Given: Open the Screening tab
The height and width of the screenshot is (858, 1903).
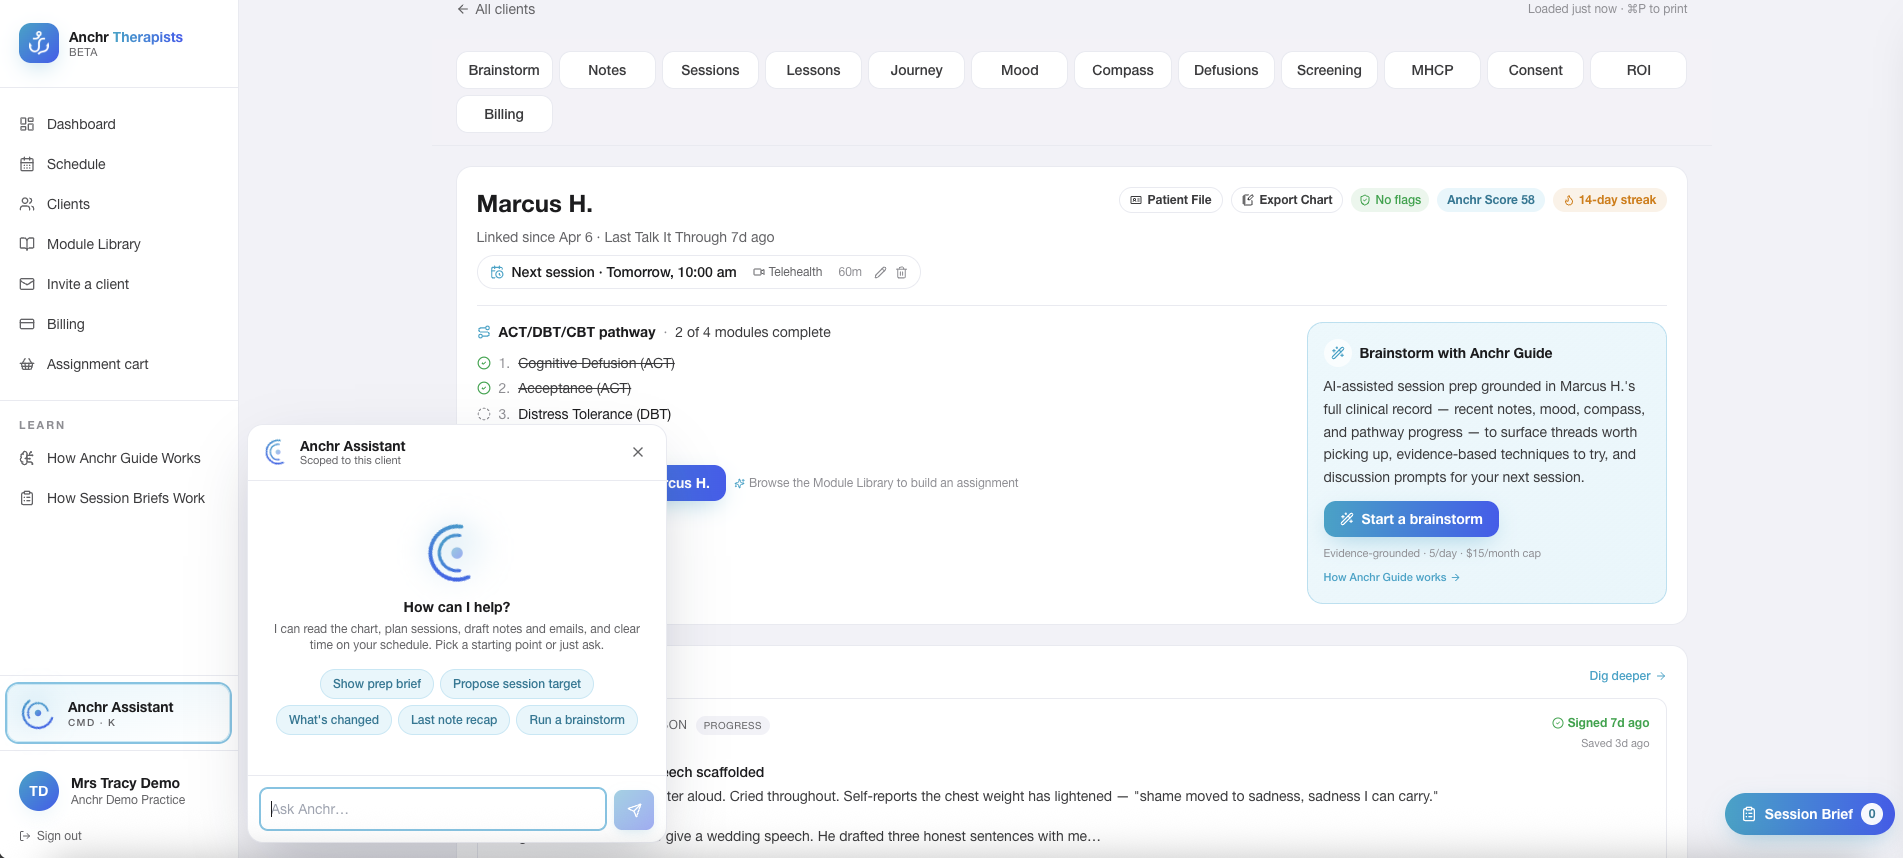Looking at the screenshot, I should (x=1329, y=70).
